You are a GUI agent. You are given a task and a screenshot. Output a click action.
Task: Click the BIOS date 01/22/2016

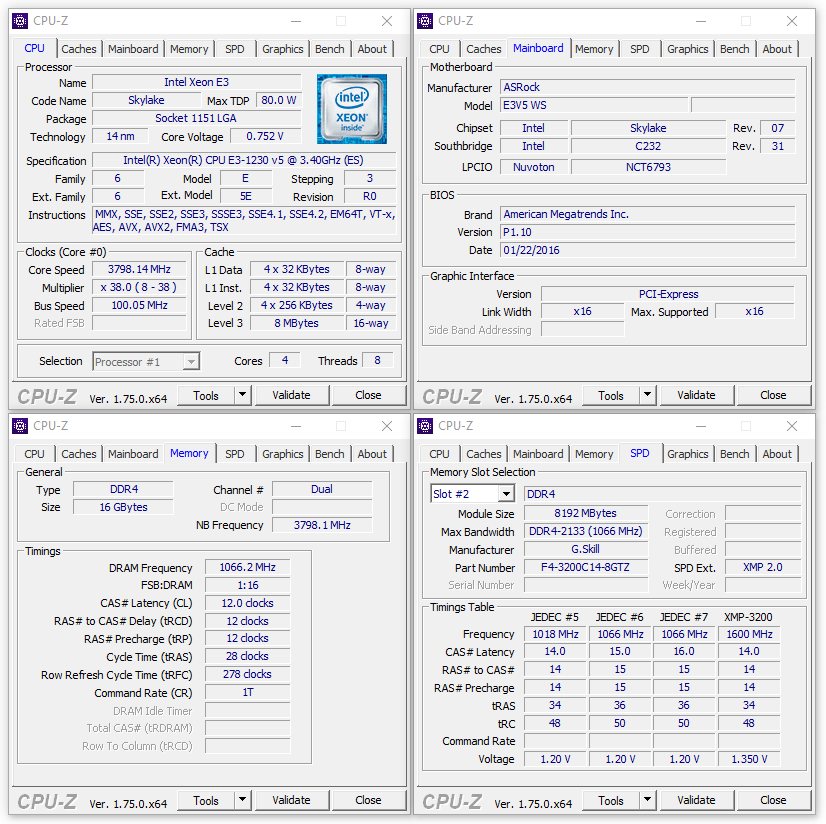coord(647,250)
